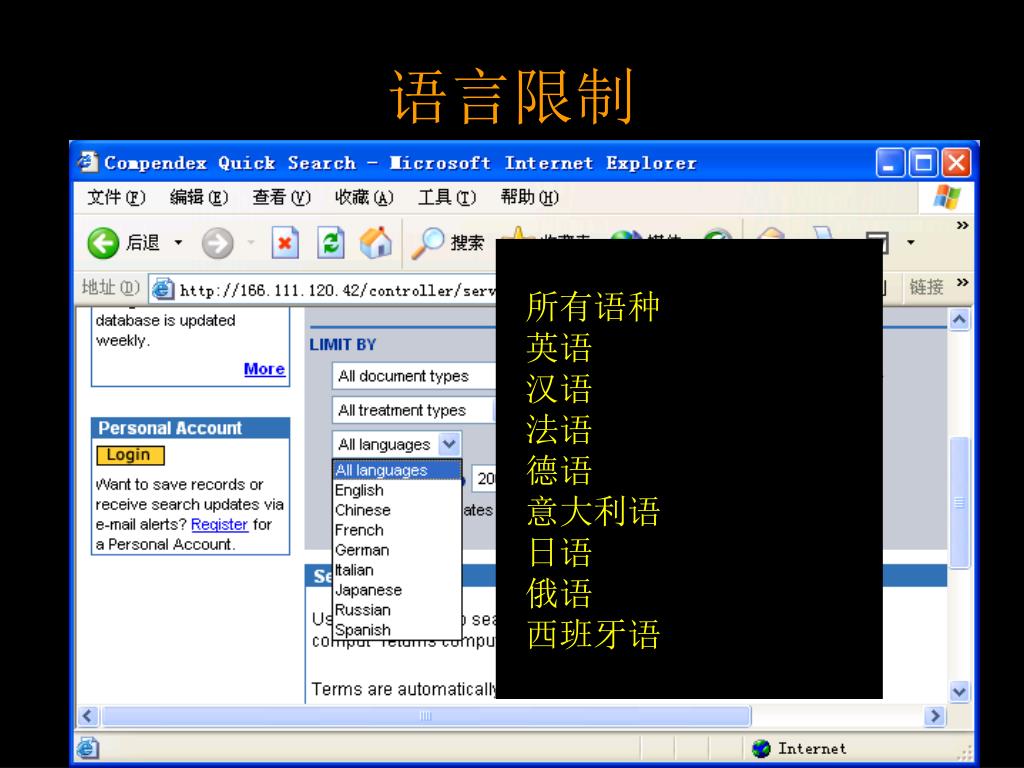Screen dimensions: 1024x768
Task: Click the Internet zone globe icon
Action: point(761,748)
